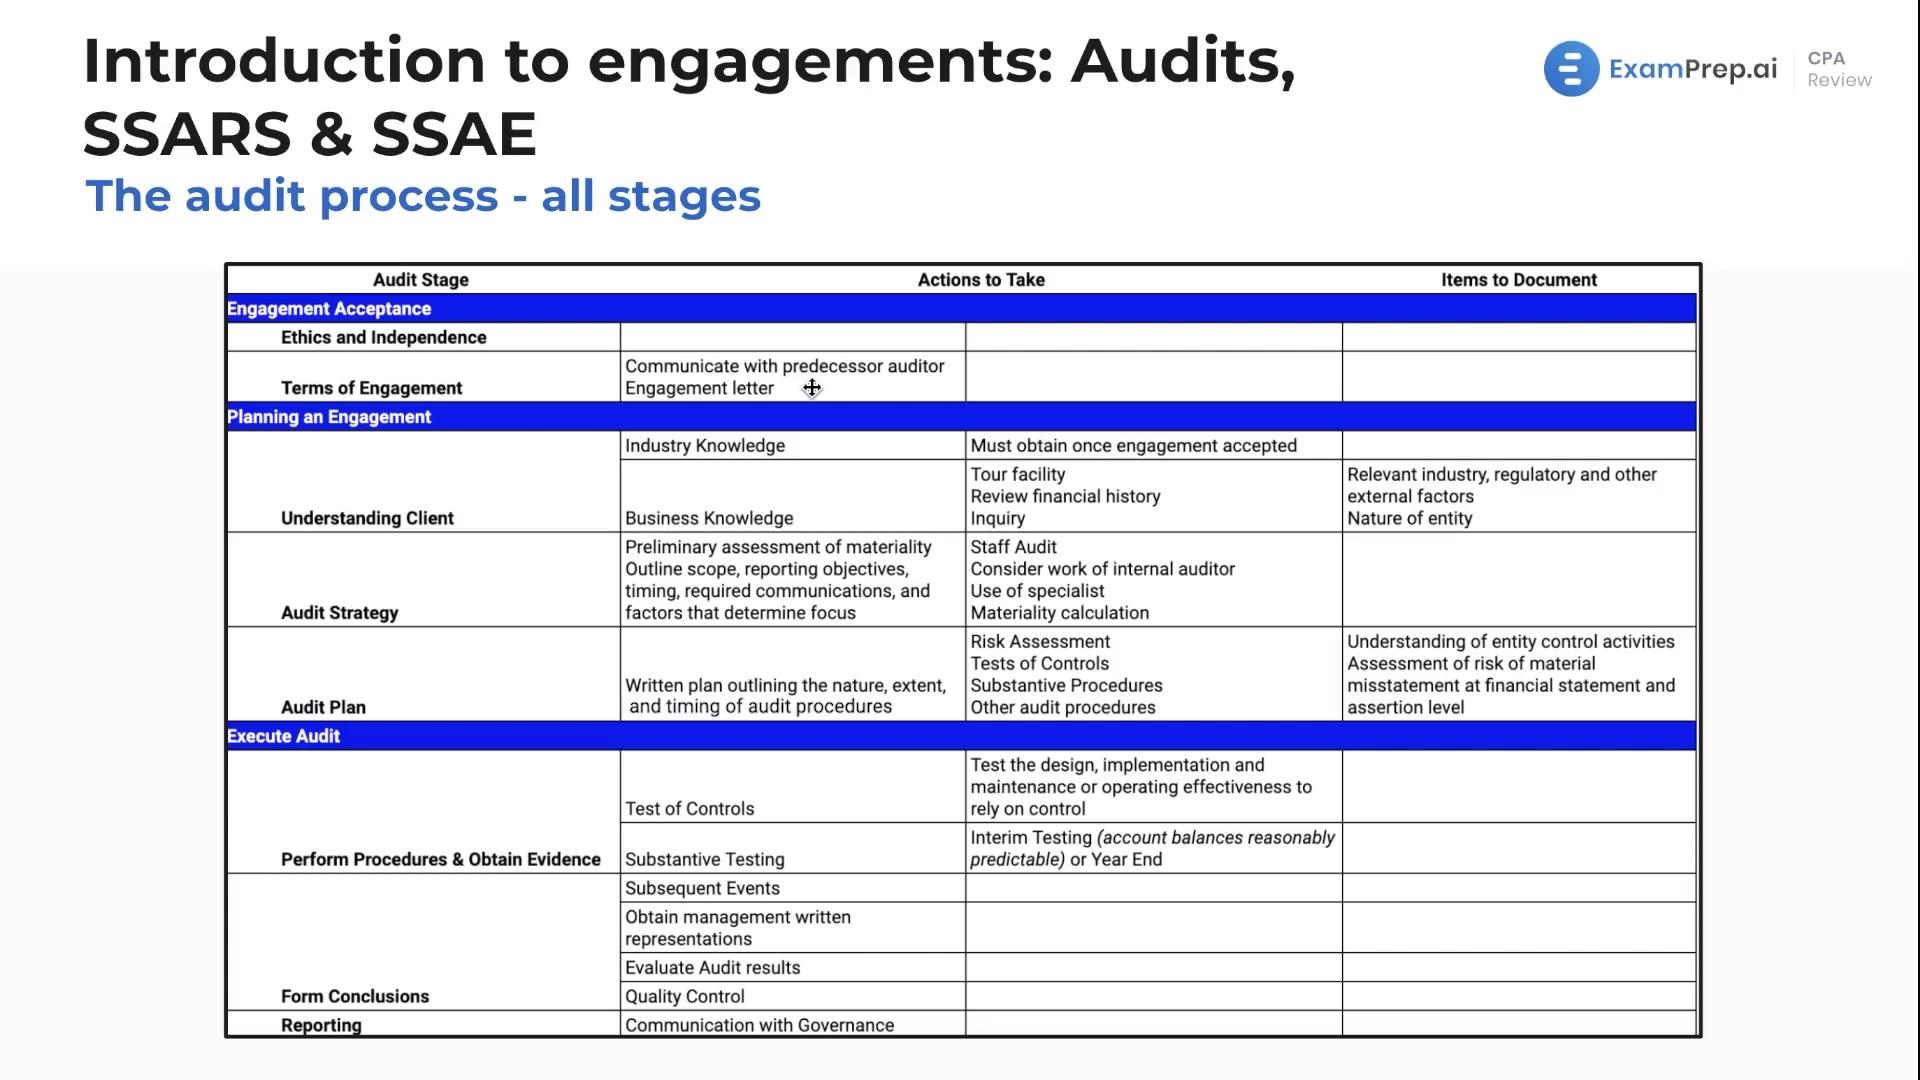Select the Execute Audit section header
Viewport: 1920px width, 1080px height.
coord(961,736)
